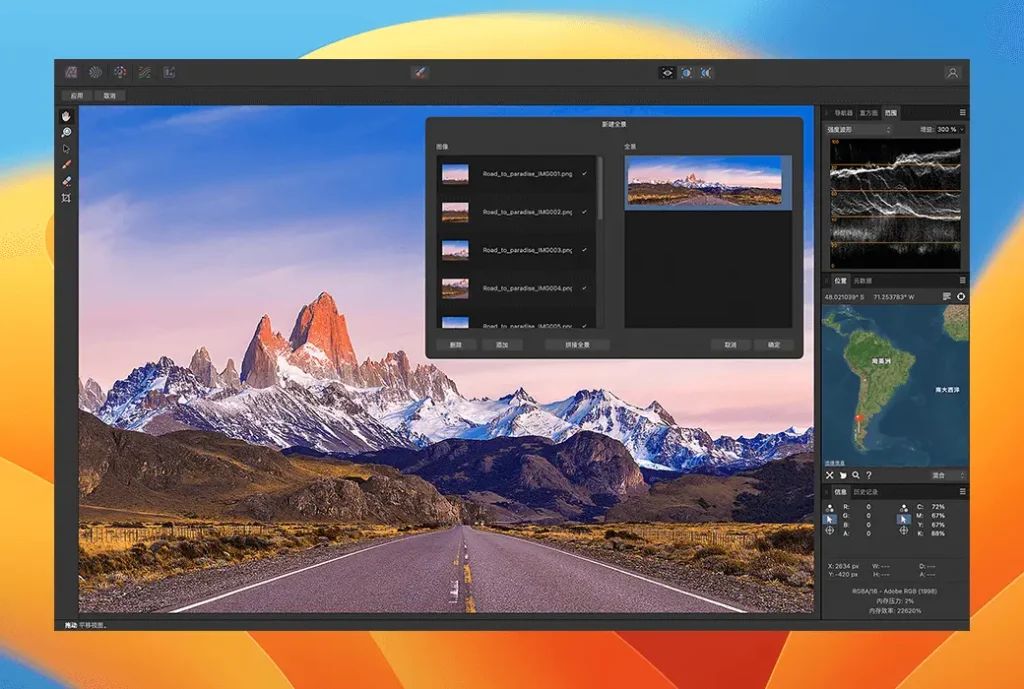Click the CMYK color model icon in Info panel
Screen dimensions: 1024x689
(903, 507)
